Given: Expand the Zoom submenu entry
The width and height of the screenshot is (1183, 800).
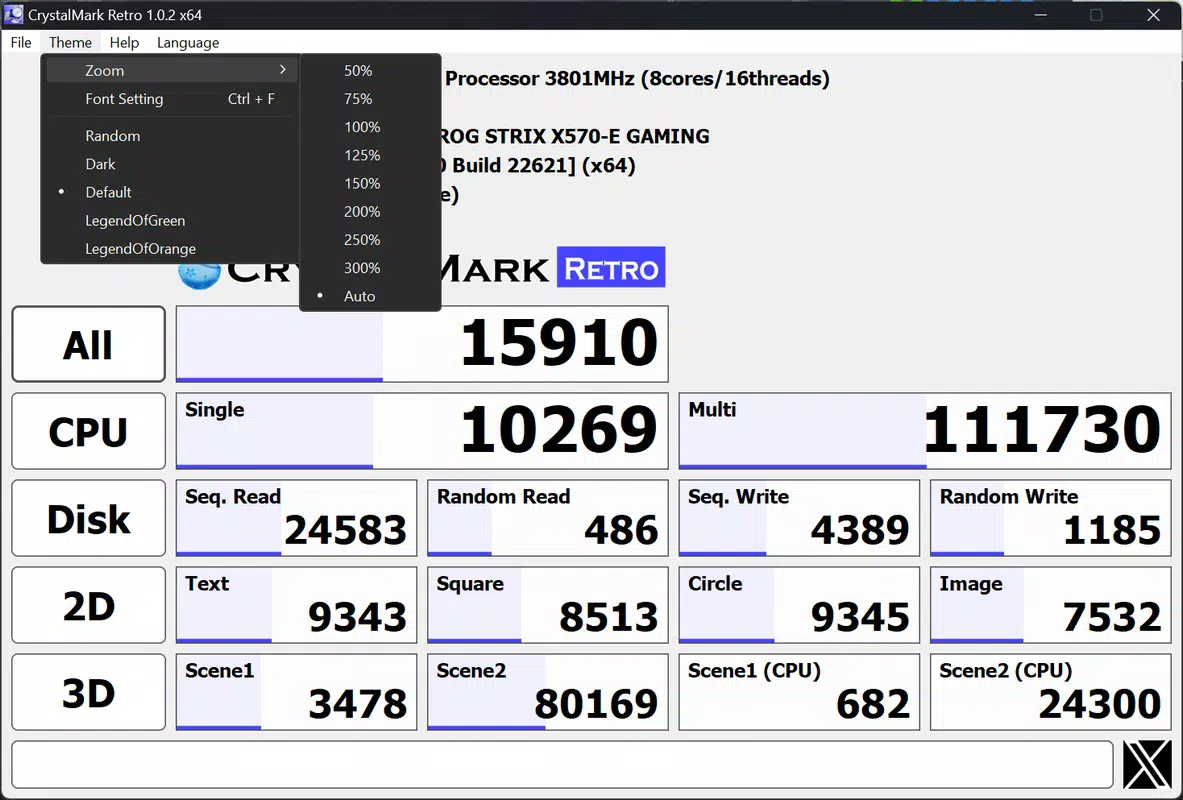Looking at the screenshot, I should pyautogui.click(x=172, y=70).
